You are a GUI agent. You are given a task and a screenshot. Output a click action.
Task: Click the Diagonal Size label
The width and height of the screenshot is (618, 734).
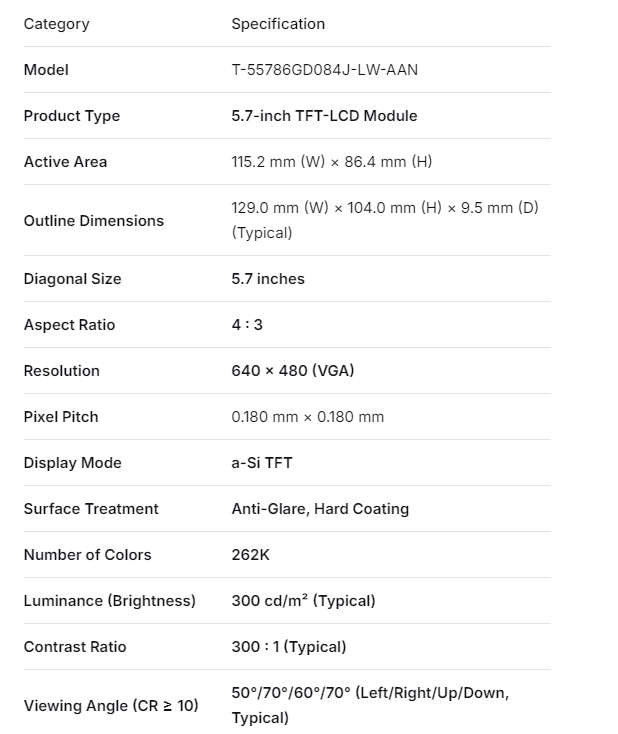(x=72, y=279)
